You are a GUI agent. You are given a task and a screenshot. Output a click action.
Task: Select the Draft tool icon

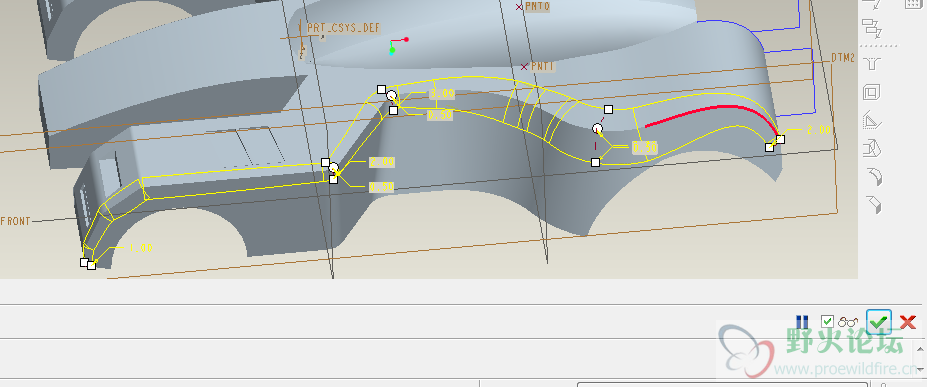point(872,148)
